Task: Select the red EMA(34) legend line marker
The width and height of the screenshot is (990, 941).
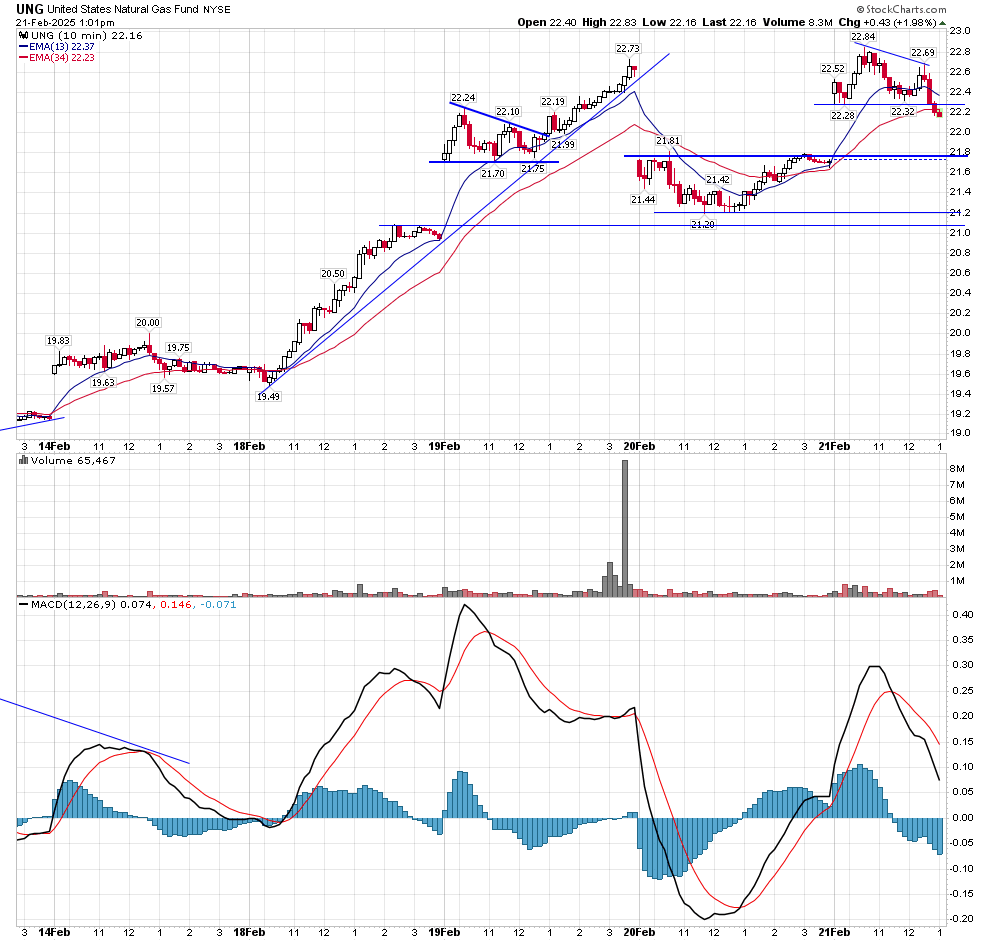Action: coord(23,57)
